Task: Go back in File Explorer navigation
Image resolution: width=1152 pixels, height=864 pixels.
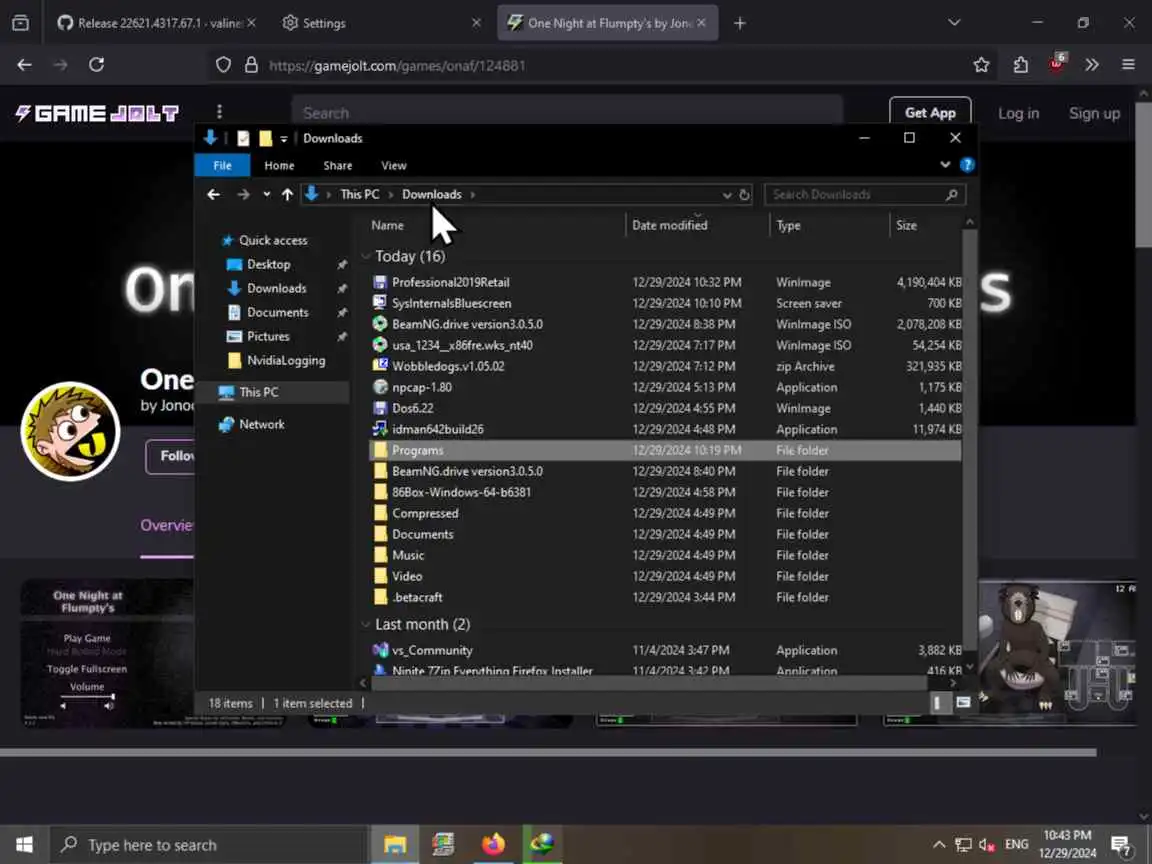Action: point(213,195)
